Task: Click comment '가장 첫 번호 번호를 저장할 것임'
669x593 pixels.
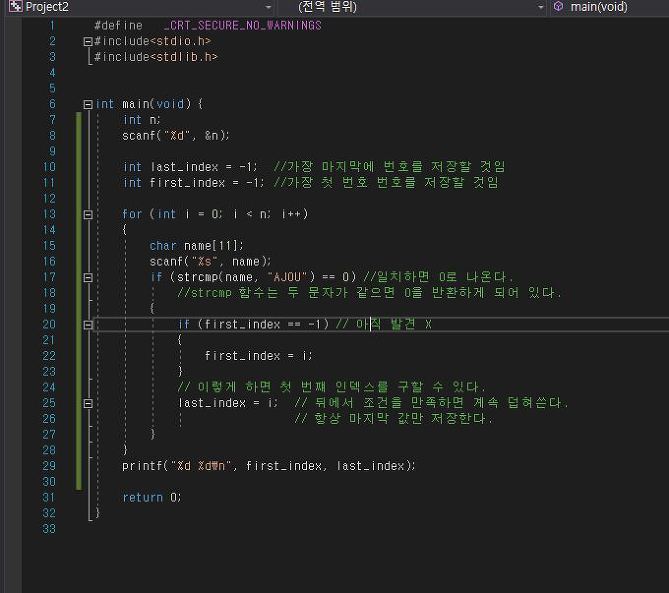Action: [x=392, y=183]
